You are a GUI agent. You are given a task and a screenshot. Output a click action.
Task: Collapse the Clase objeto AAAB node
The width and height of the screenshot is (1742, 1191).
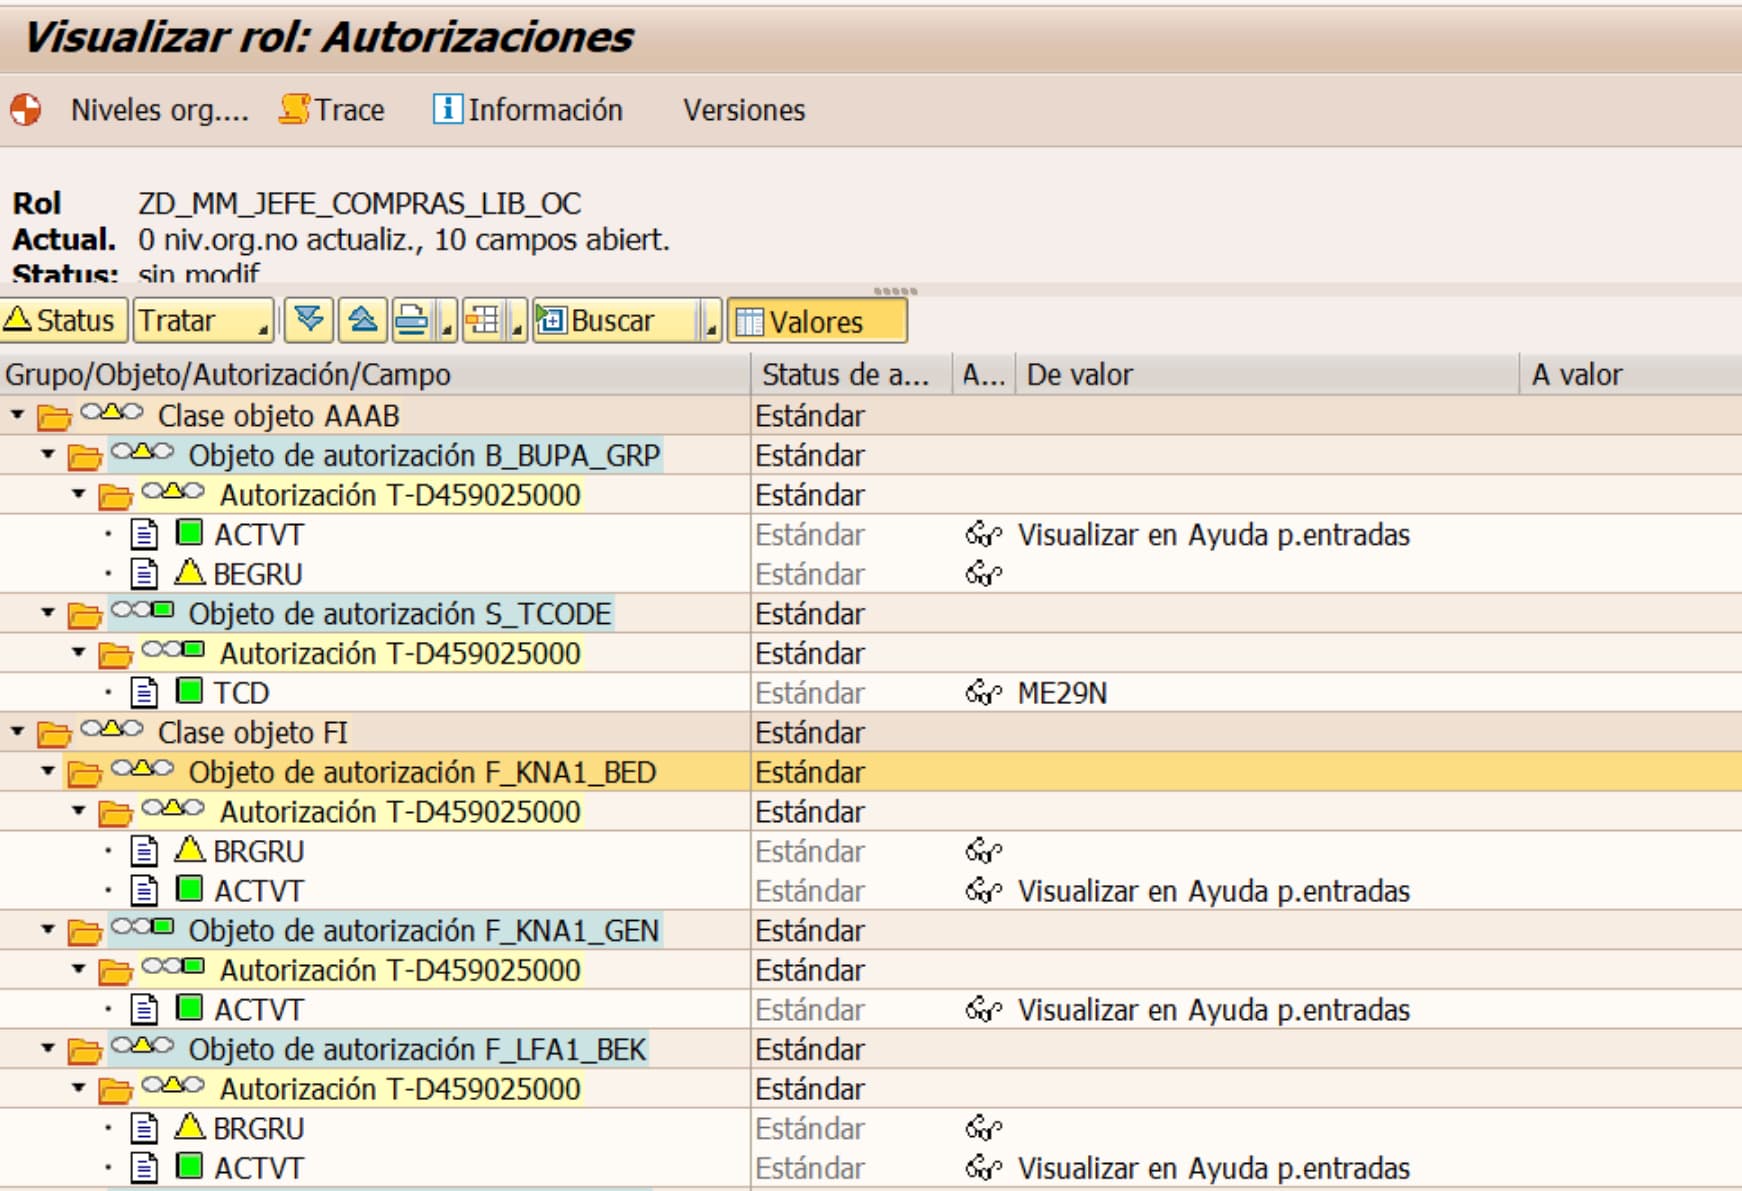pos(18,415)
